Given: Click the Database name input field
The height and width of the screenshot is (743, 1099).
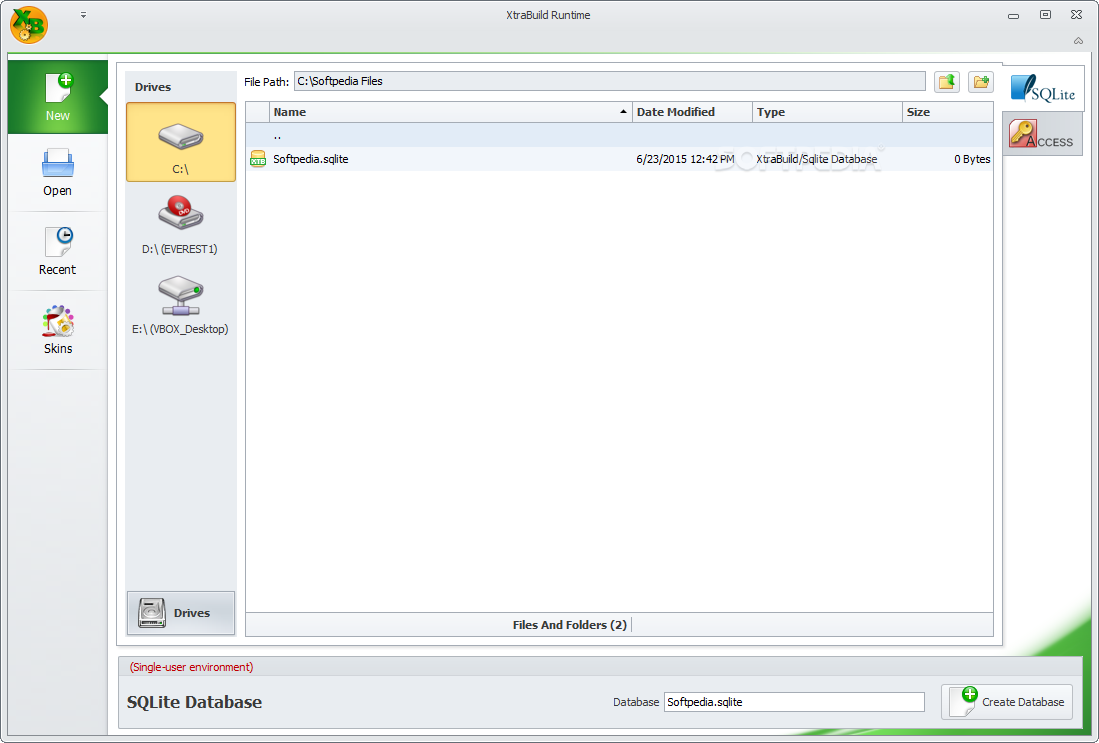Looking at the screenshot, I should pos(794,702).
